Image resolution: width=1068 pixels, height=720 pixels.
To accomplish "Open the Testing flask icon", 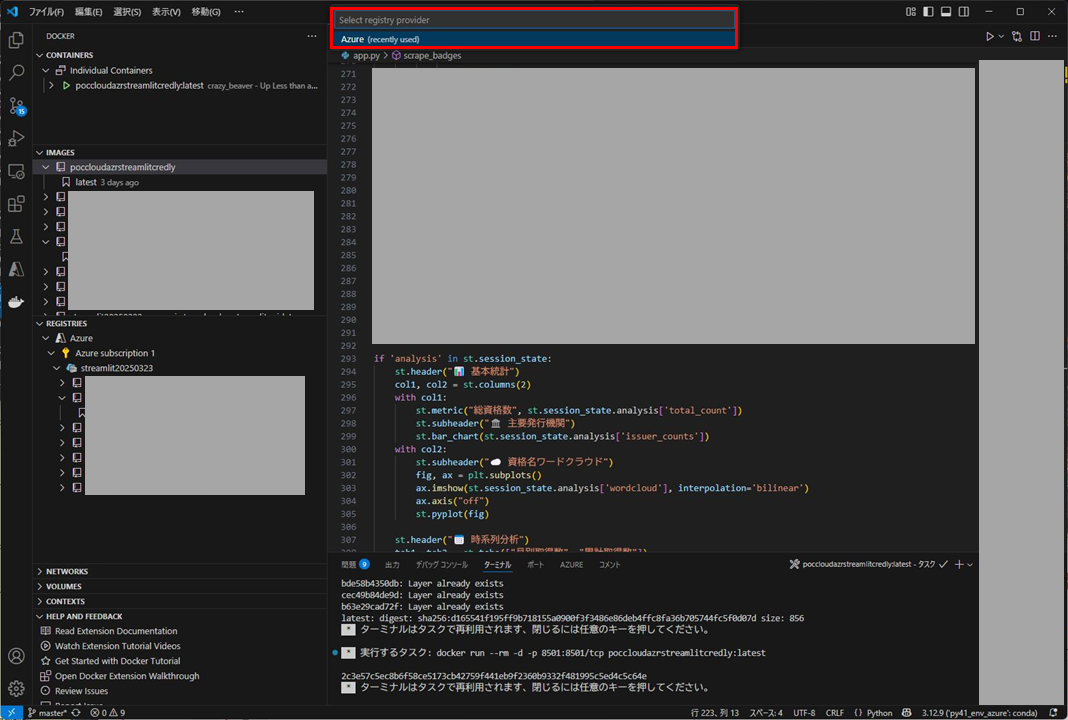I will 16,236.
